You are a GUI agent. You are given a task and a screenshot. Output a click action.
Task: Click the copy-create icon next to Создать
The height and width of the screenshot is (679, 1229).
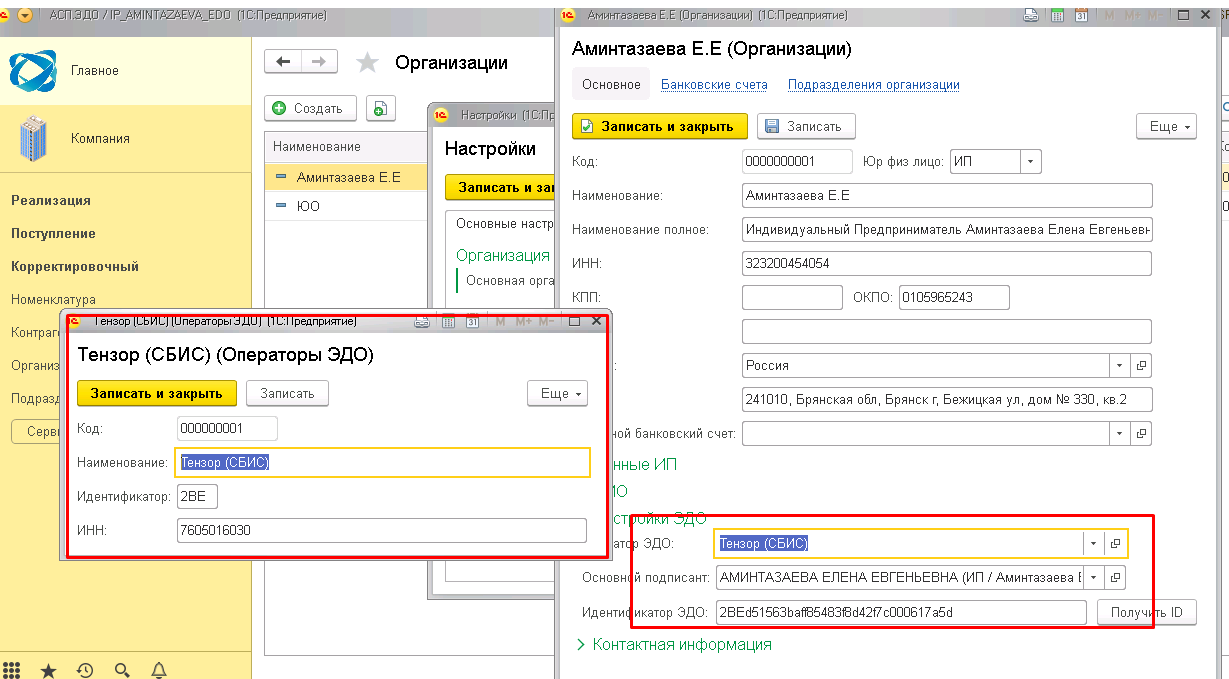coord(381,108)
